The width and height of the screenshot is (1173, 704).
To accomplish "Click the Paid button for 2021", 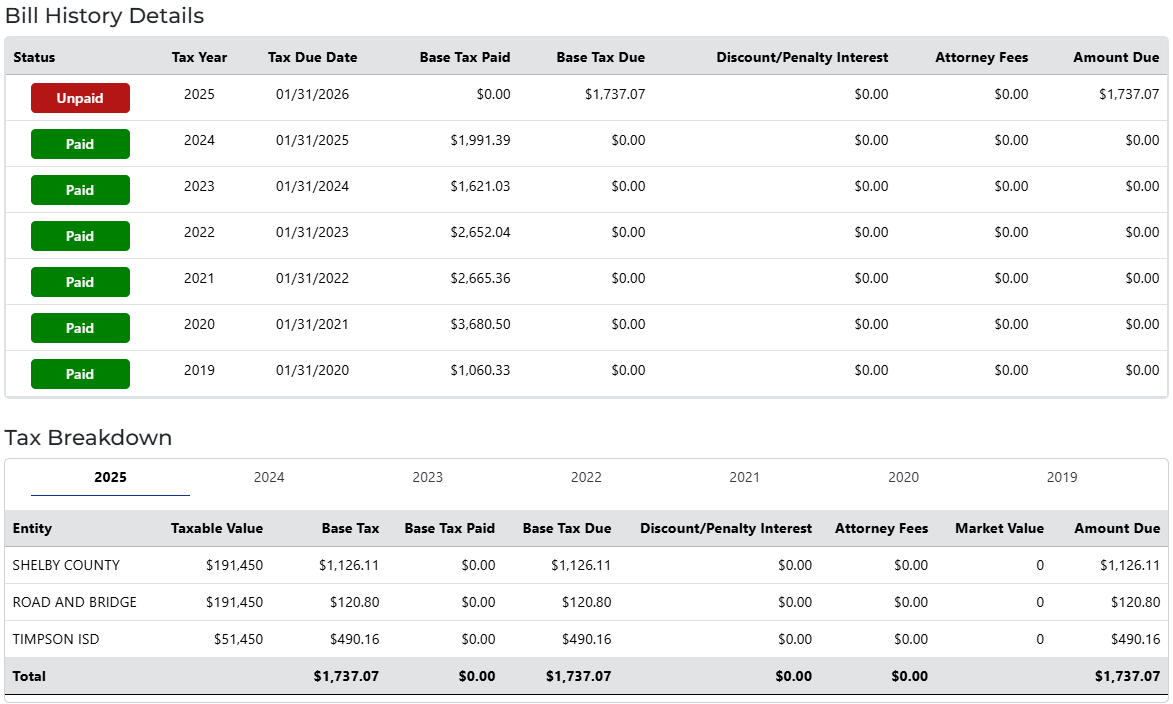I will point(80,282).
